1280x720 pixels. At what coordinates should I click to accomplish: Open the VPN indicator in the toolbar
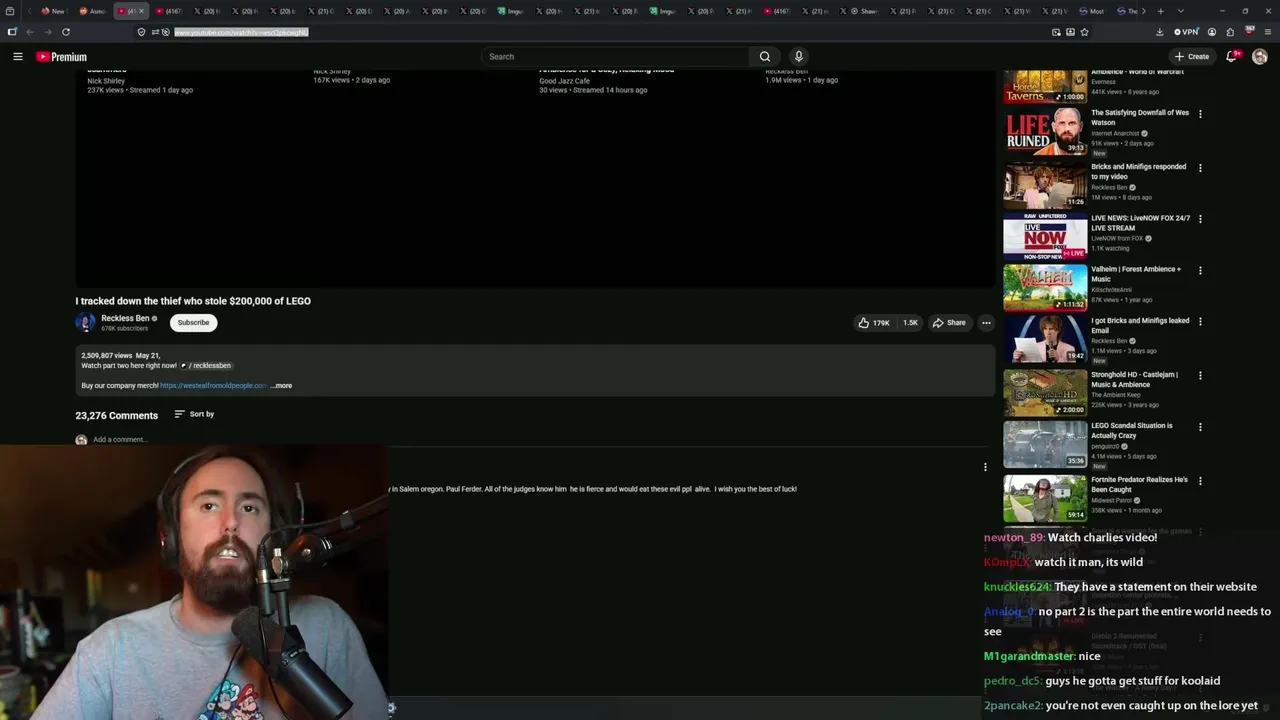coord(1186,32)
